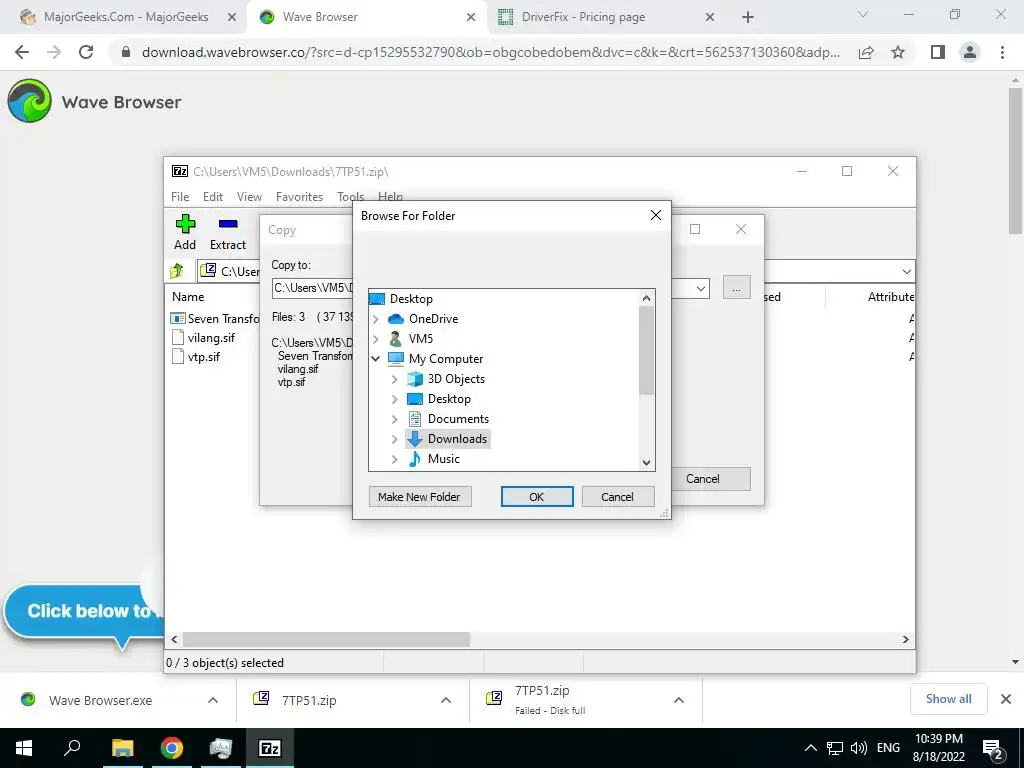Image resolution: width=1024 pixels, height=768 pixels.
Task: Click the Name column header
Action: (188, 296)
